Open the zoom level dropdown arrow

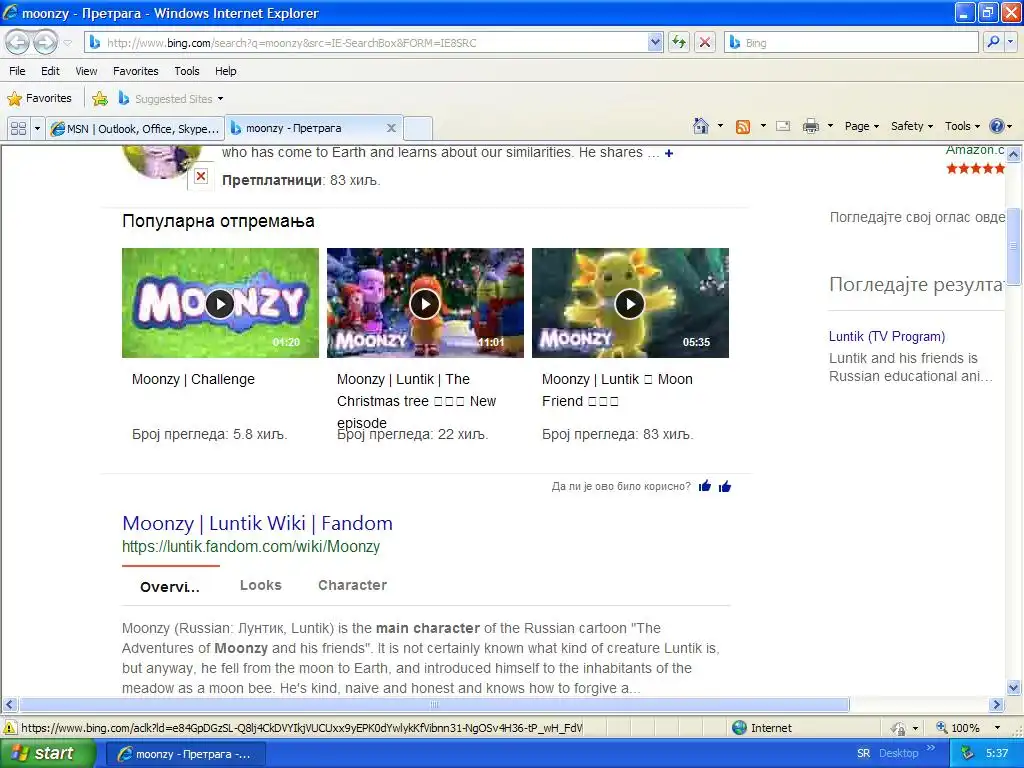(997, 728)
